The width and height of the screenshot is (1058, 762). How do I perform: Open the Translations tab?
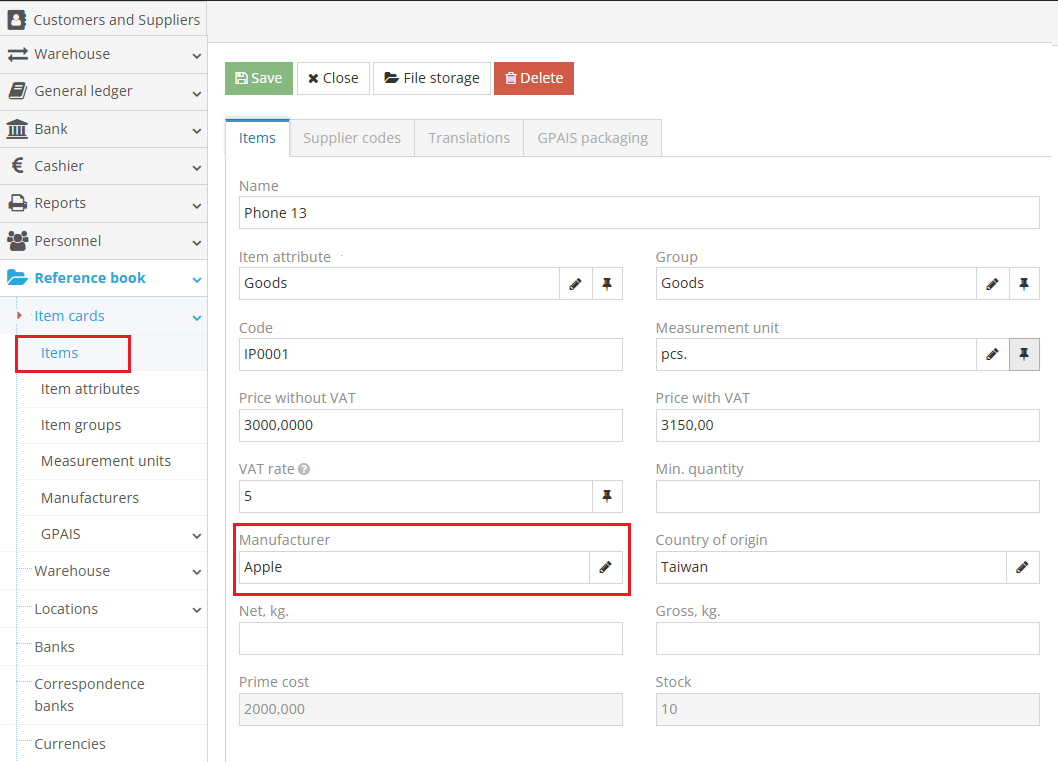pyautogui.click(x=468, y=137)
